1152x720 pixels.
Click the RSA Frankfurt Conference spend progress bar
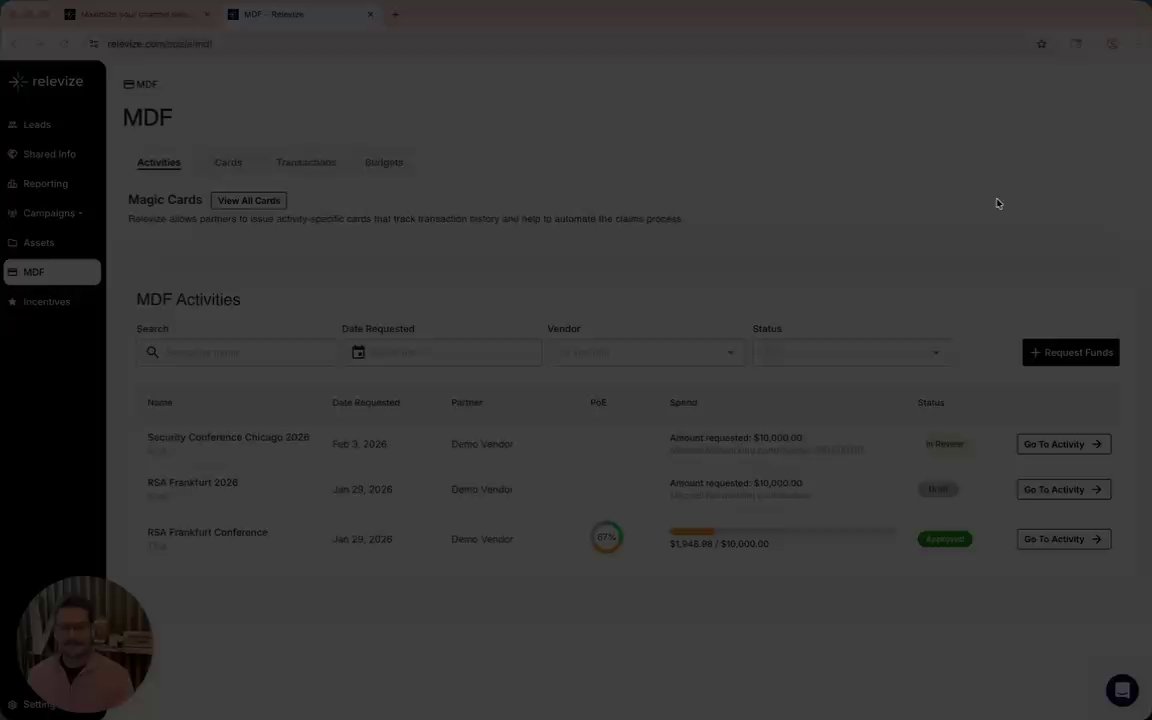(x=782, y=531)
